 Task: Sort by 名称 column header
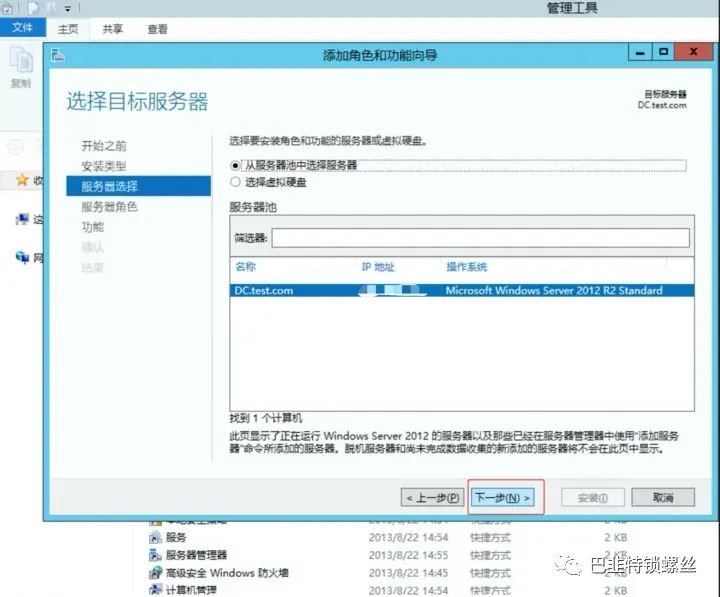[x=246, y=267]
